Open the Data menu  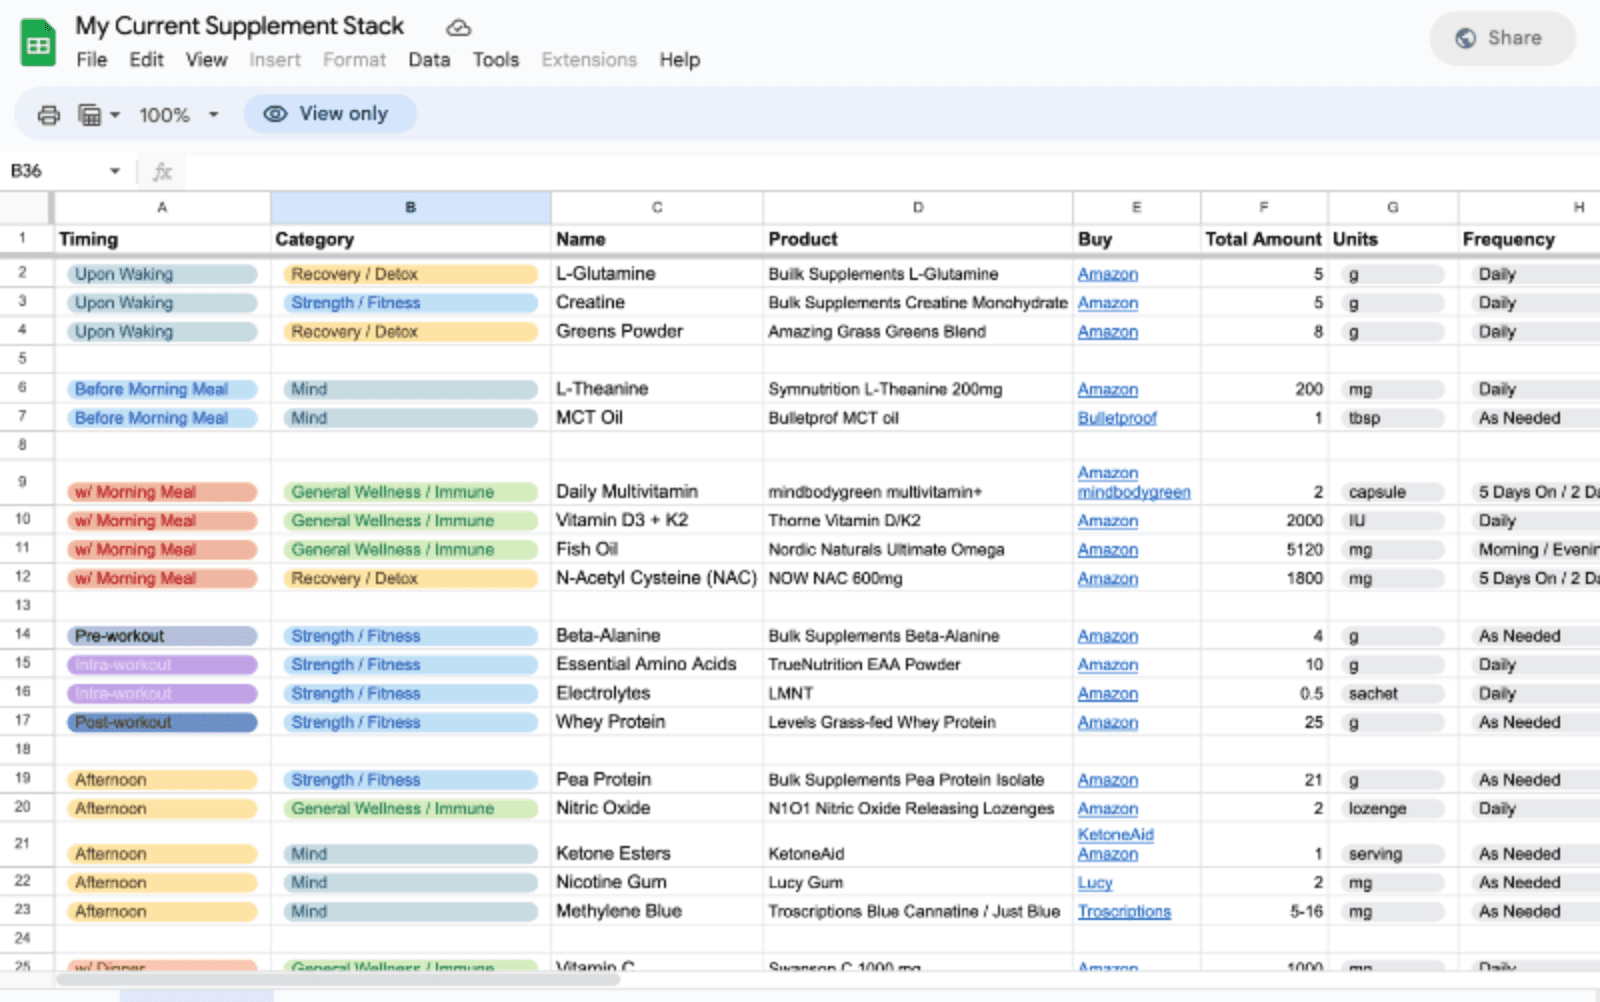pos(429,60)
